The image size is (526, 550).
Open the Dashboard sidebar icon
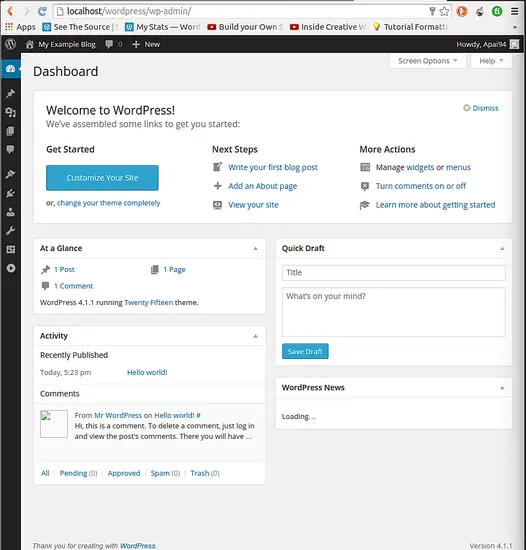click(11, 69)
